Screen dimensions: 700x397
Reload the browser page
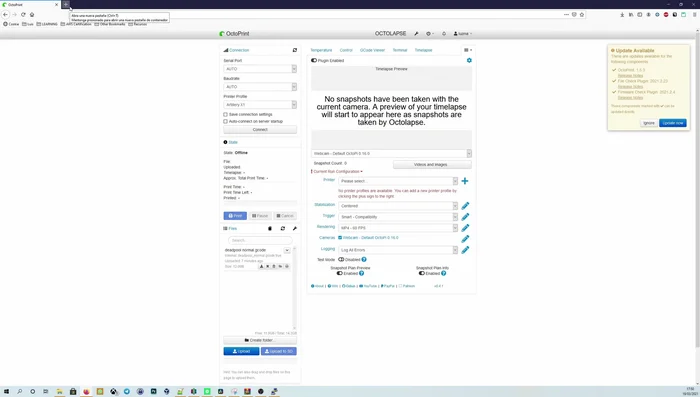click(23, 14)
